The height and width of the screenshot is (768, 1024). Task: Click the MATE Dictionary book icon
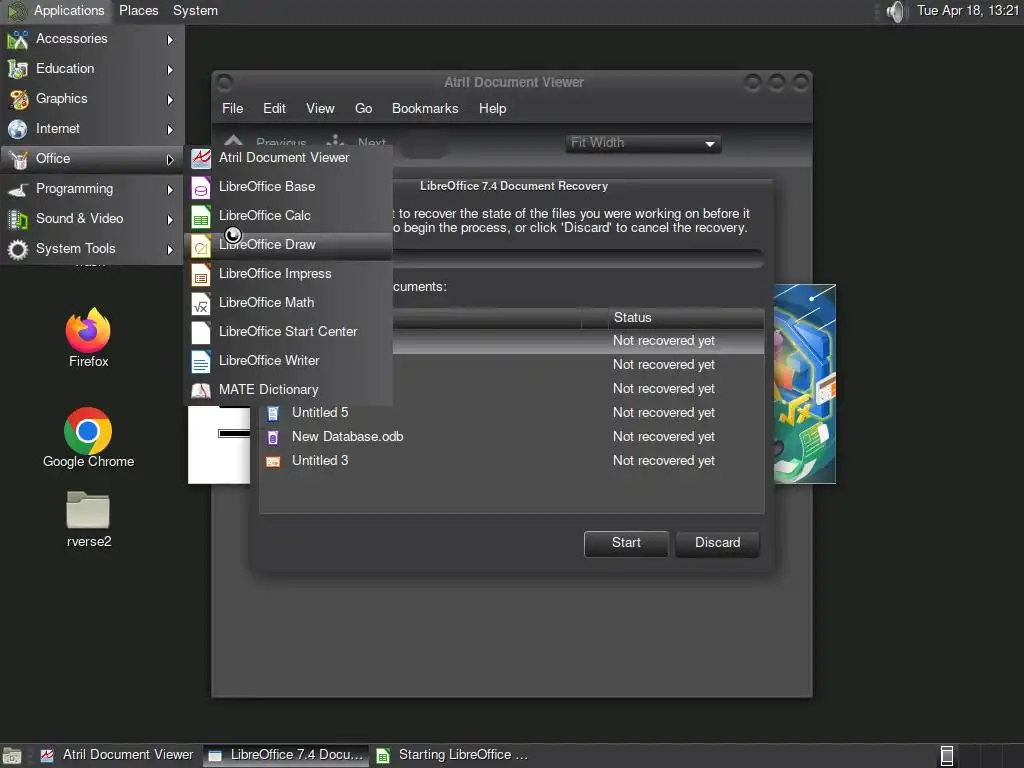point(201,391)
